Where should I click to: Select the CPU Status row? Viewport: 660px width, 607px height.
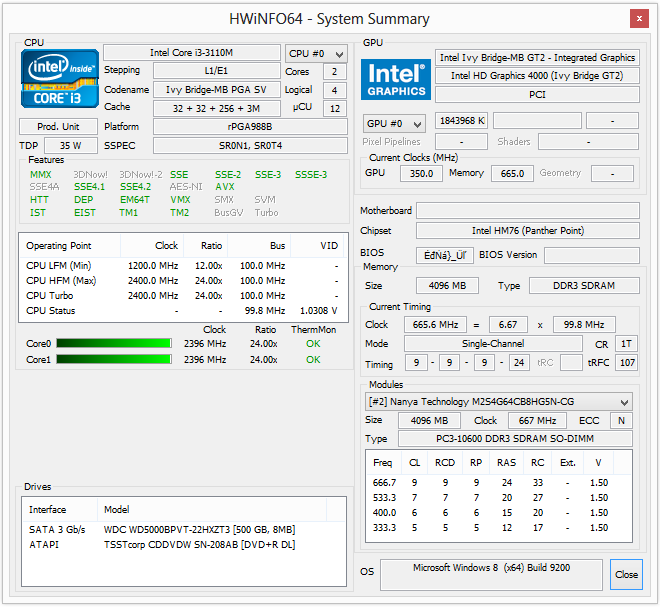pos(183,311)
